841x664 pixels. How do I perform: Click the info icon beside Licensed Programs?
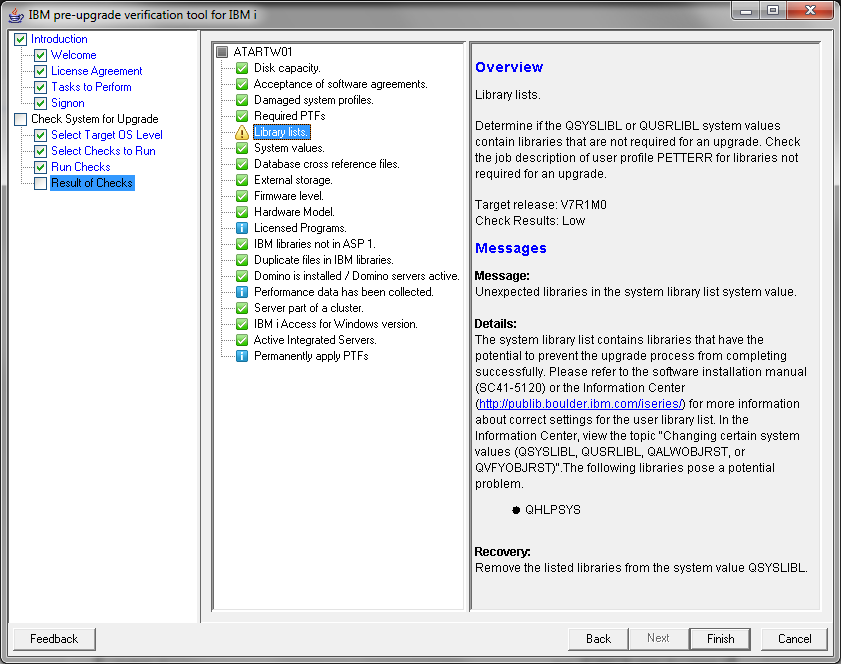click(x=241, y=228)
